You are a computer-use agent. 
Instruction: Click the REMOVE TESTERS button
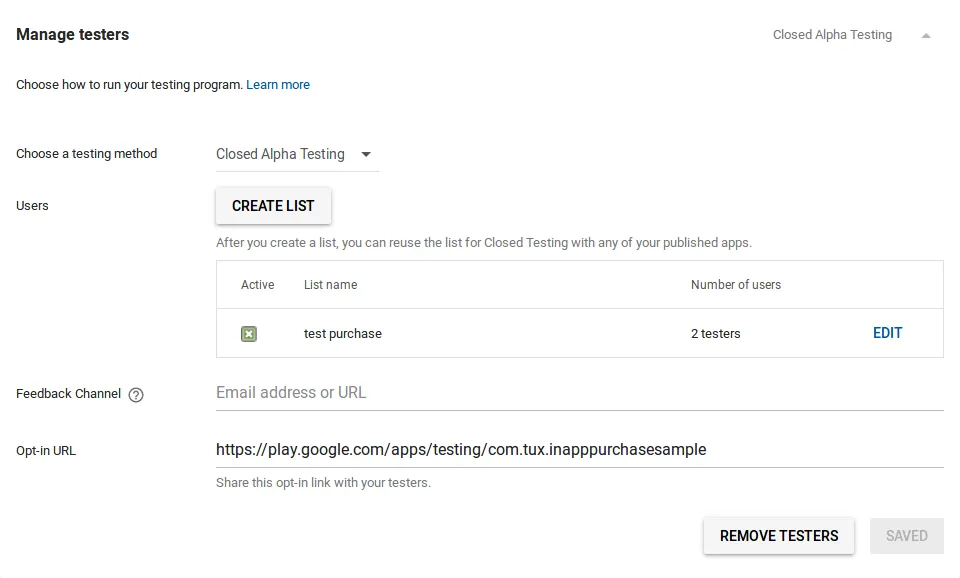pyautogui.click(x=779, y=536)
